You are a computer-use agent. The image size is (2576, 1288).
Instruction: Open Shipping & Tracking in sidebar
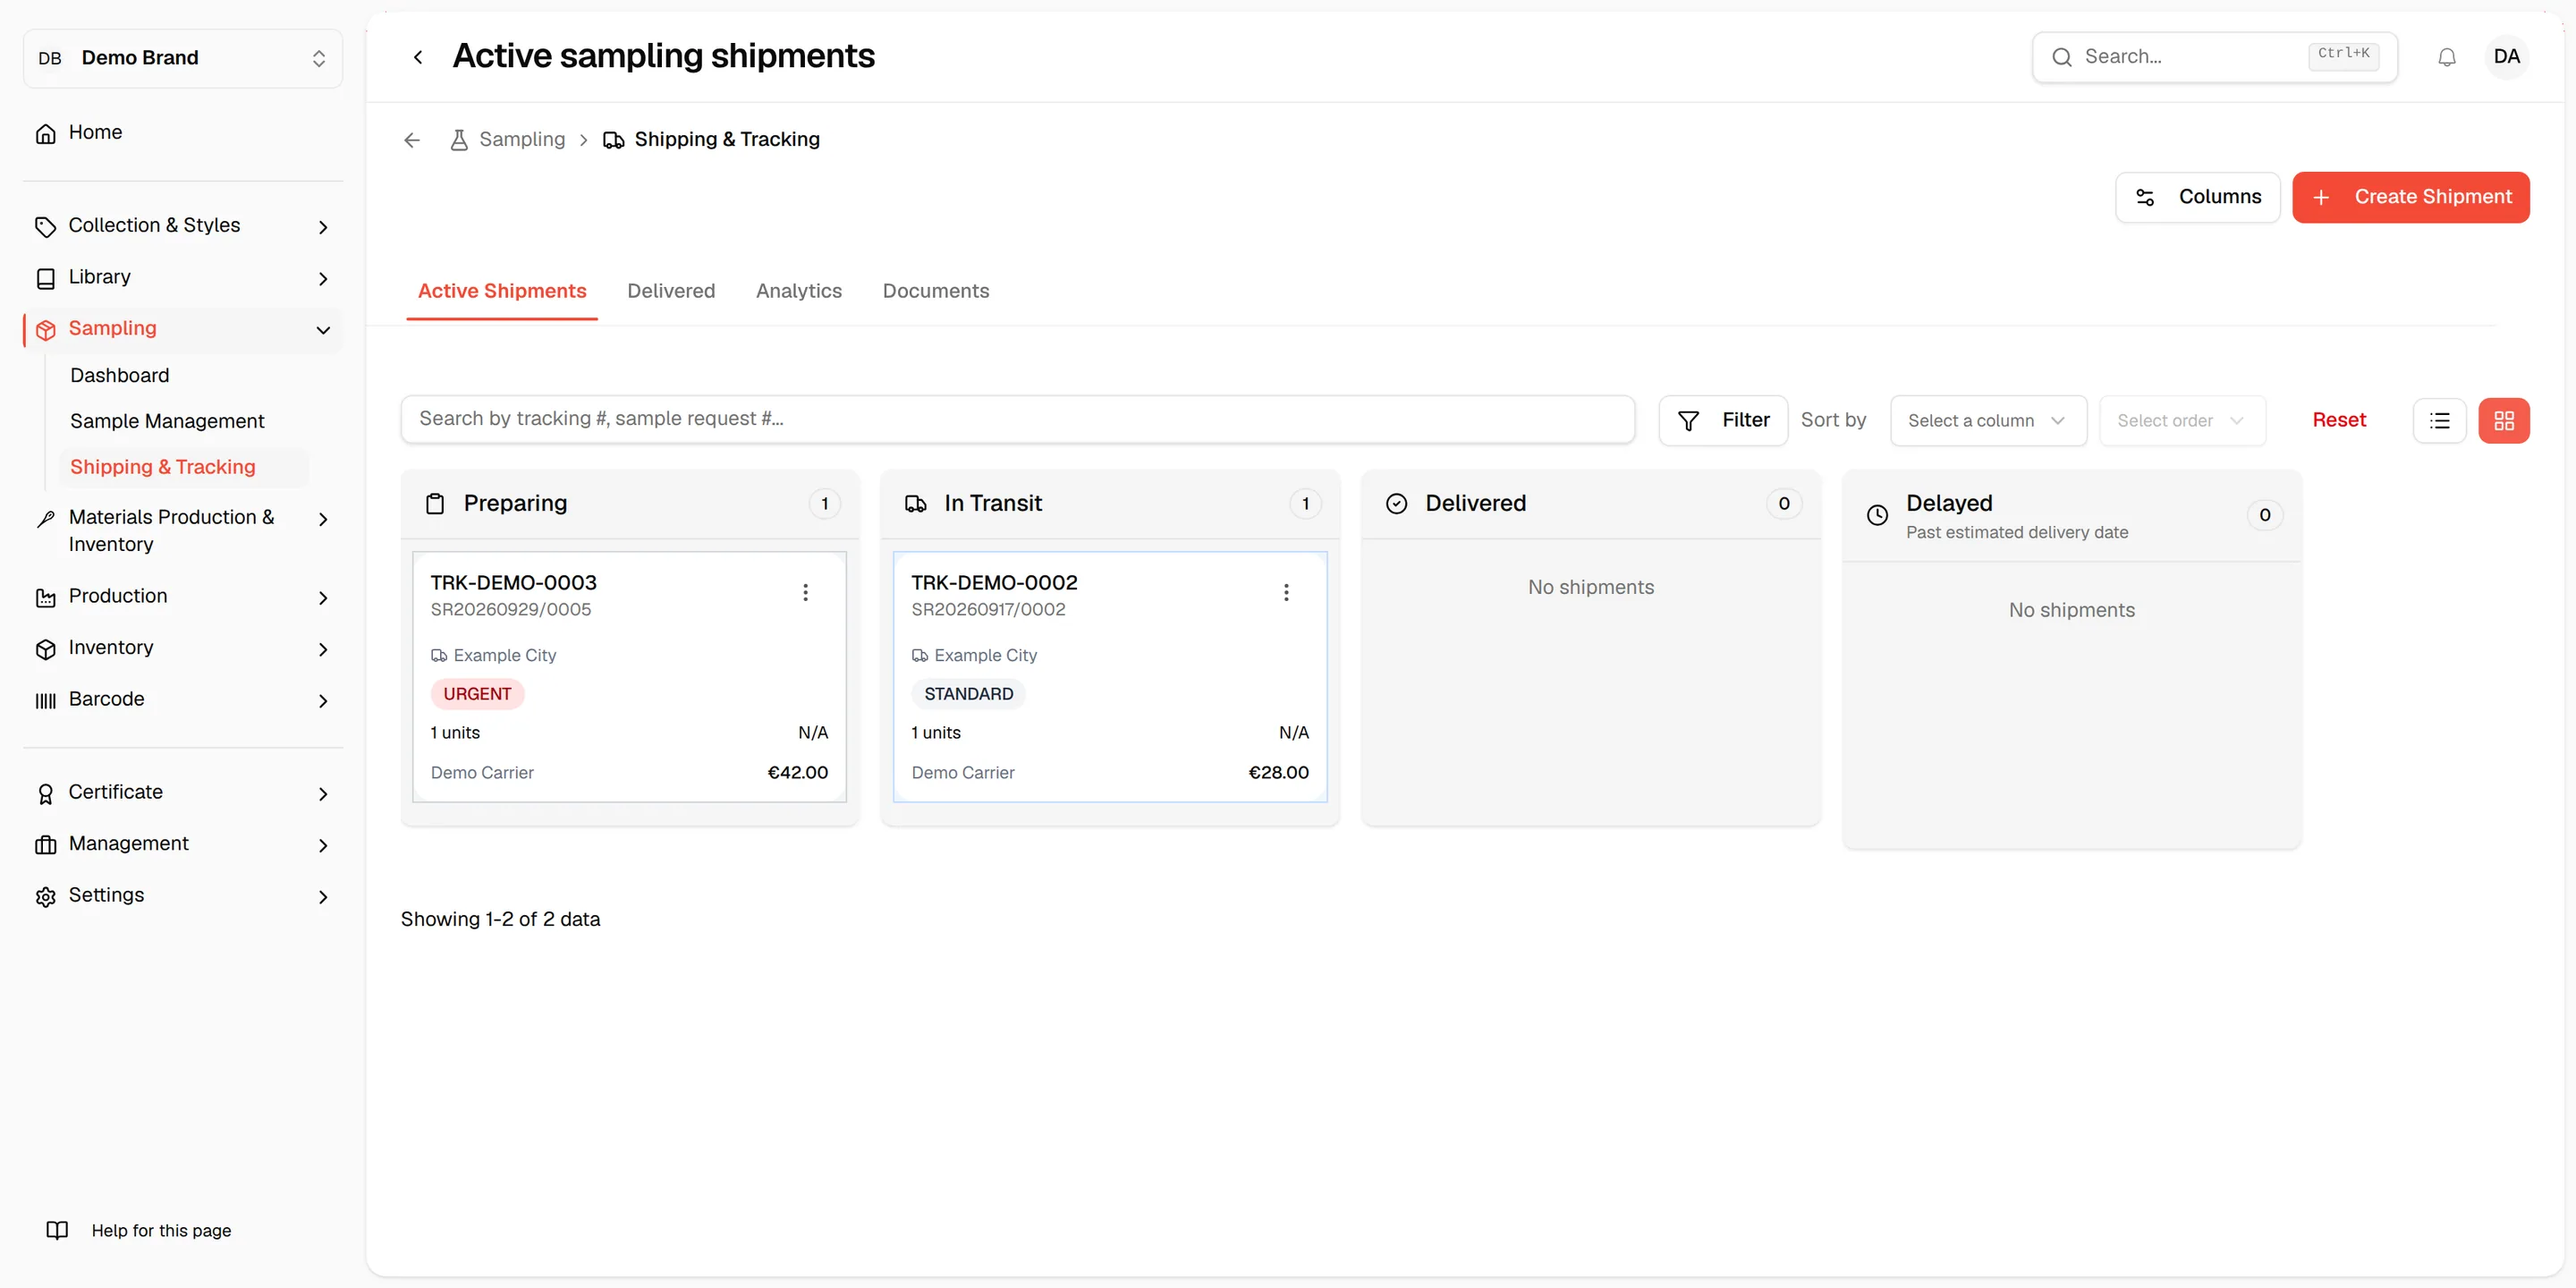[x=163, y=467]
